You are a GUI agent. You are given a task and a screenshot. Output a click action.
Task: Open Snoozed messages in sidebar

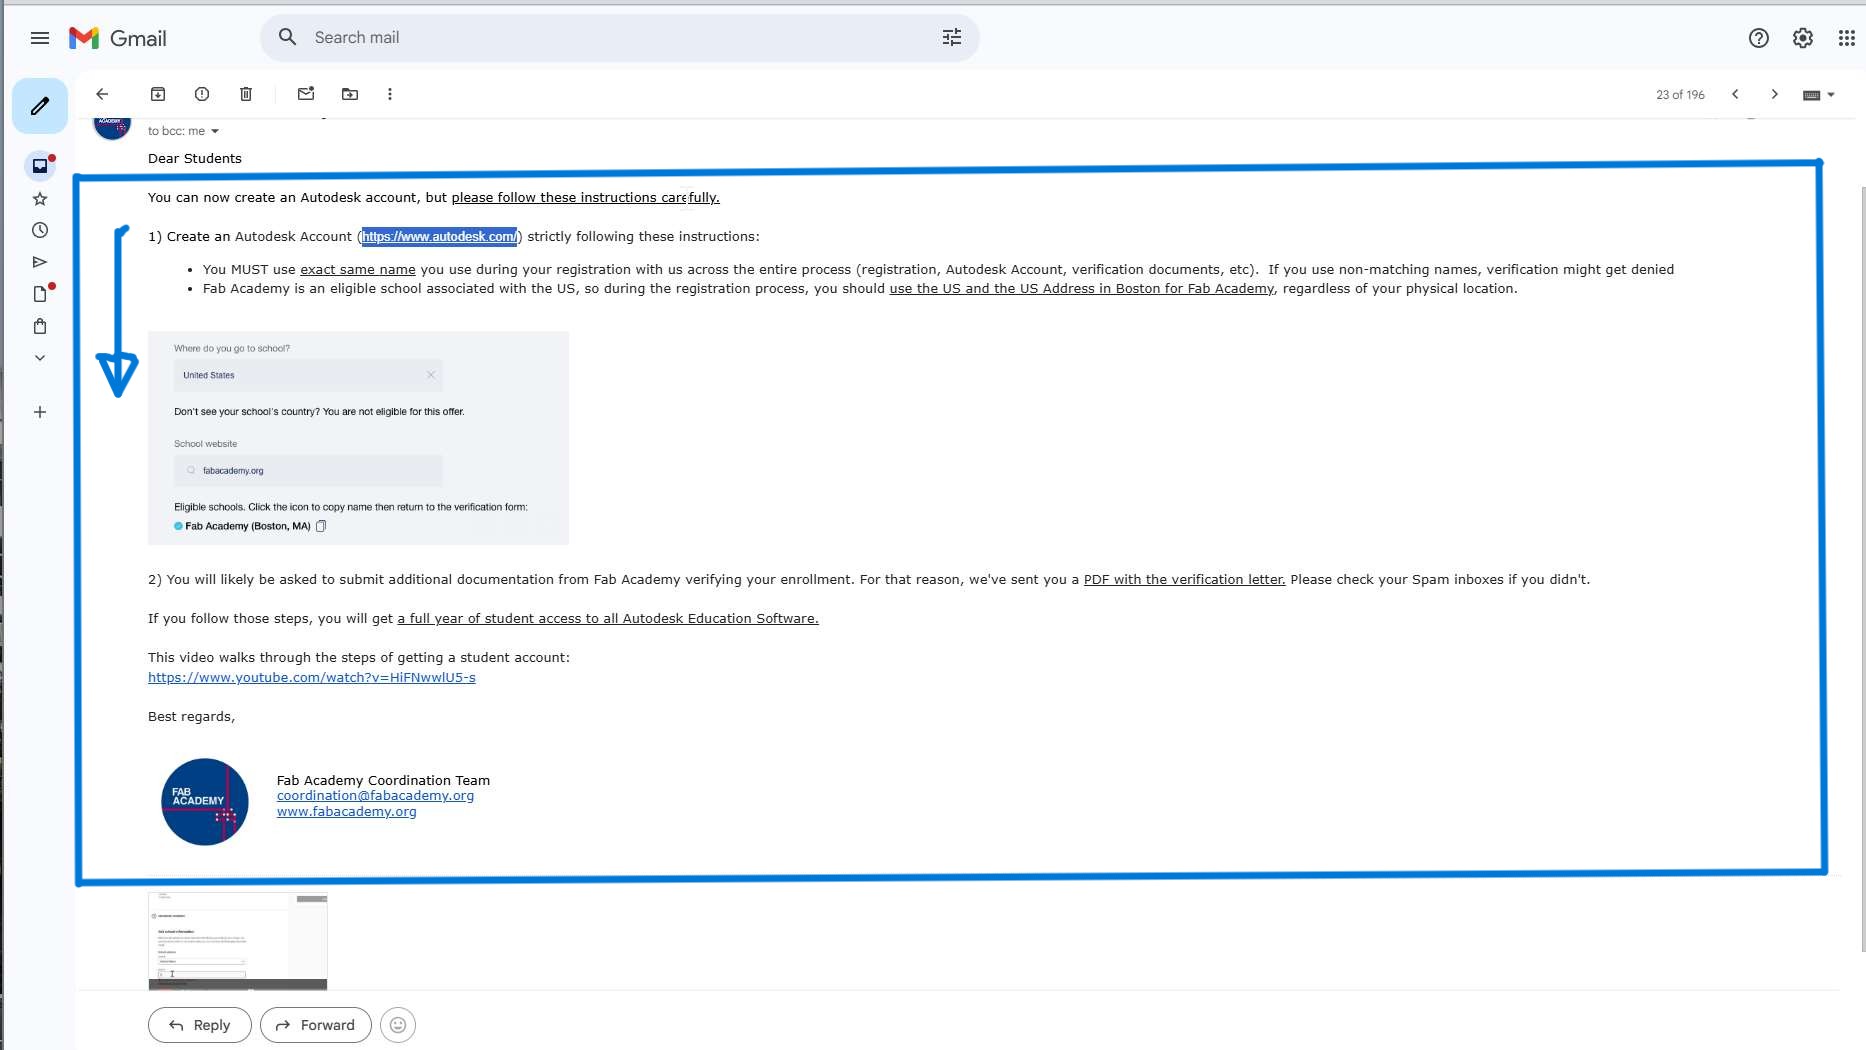(x=40, y=230)
